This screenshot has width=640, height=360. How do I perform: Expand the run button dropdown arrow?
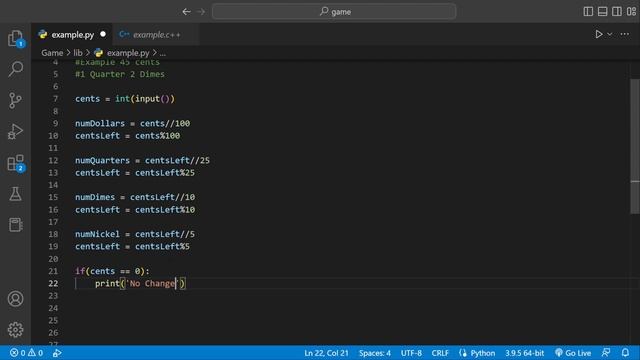(x=609, y=34)
